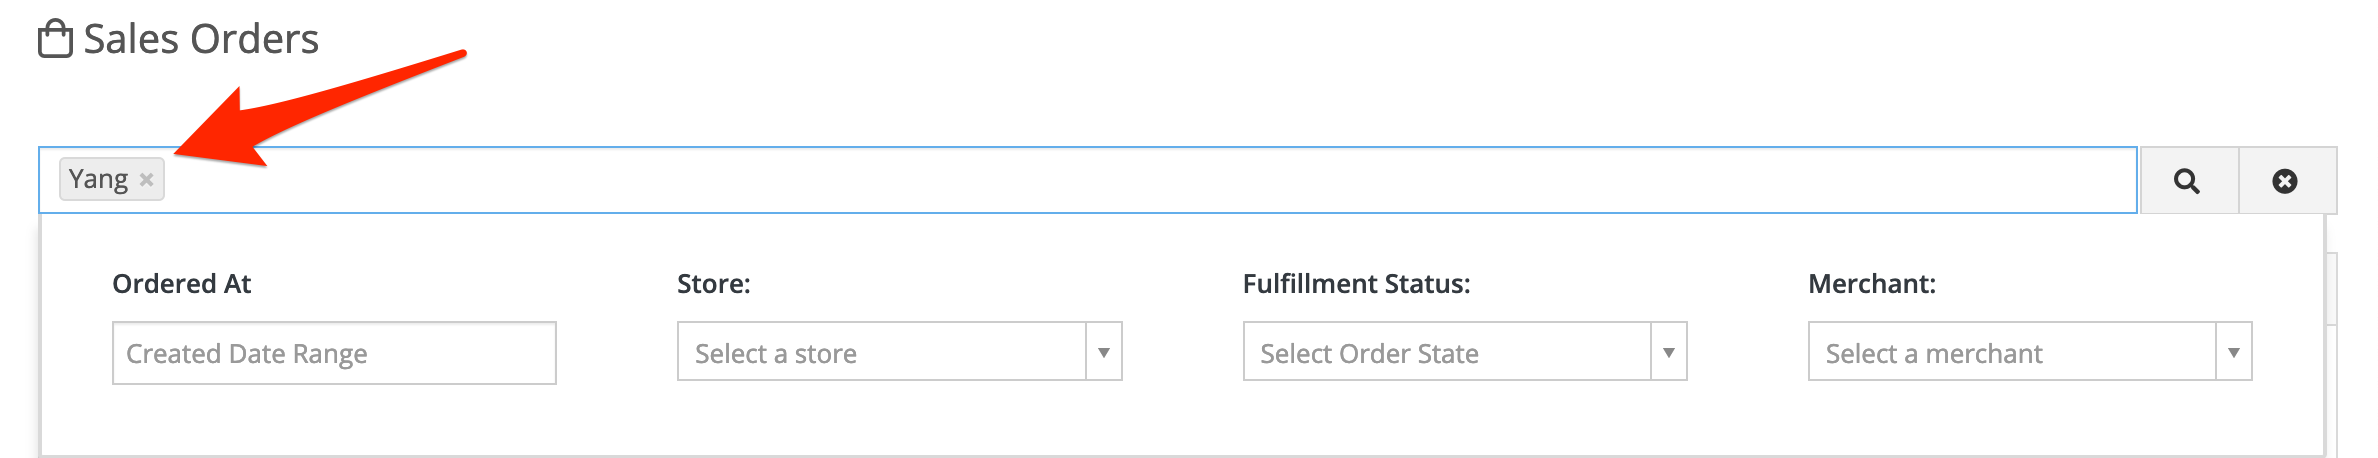Click the Store: label
The image size is (2378, 458).
[x=713, y=284]
